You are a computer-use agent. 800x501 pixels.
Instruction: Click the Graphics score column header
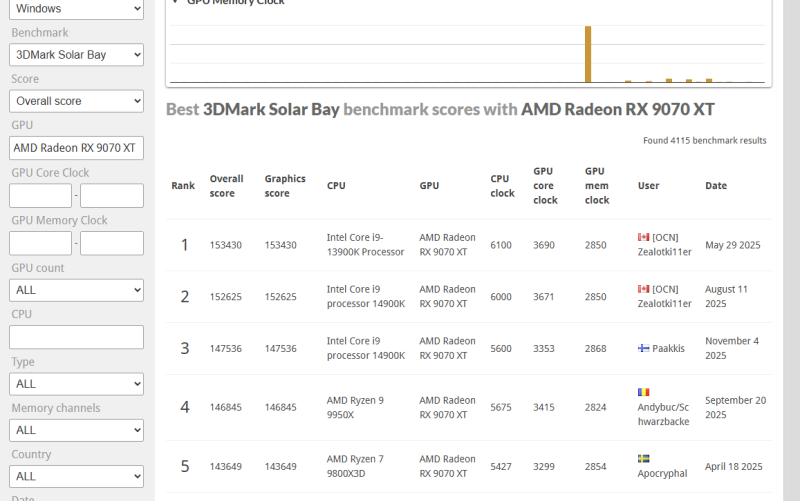(x=285, y=186)
